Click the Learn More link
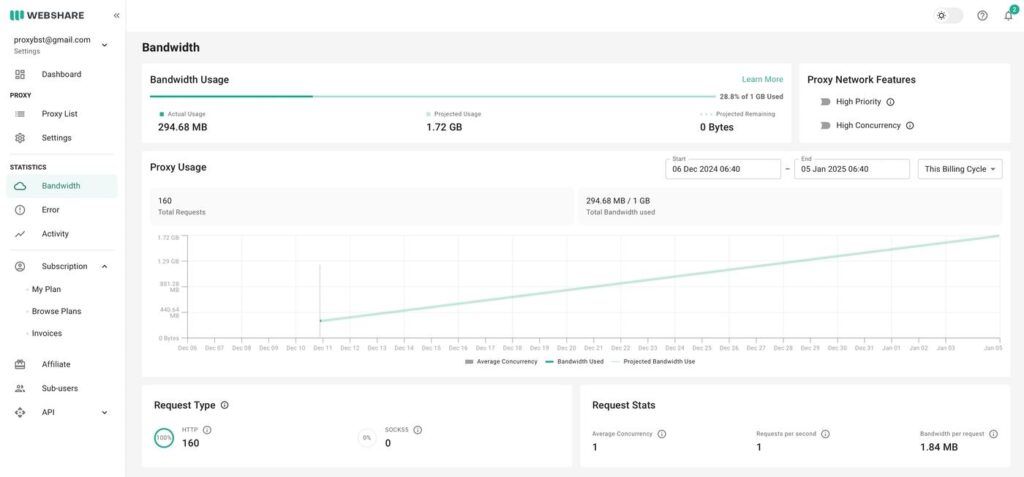Viewport: 1024px width, 477px height. pyautogui.click(x=762, y=79)
